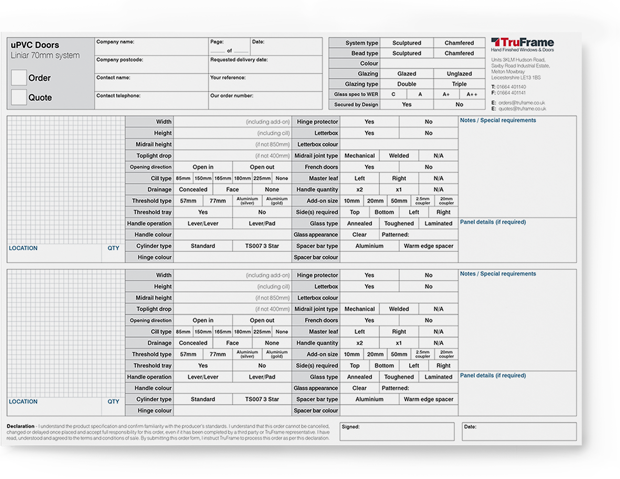
Task: Click the LOCATION field of the first door
Action: click(x=54, y=253)
